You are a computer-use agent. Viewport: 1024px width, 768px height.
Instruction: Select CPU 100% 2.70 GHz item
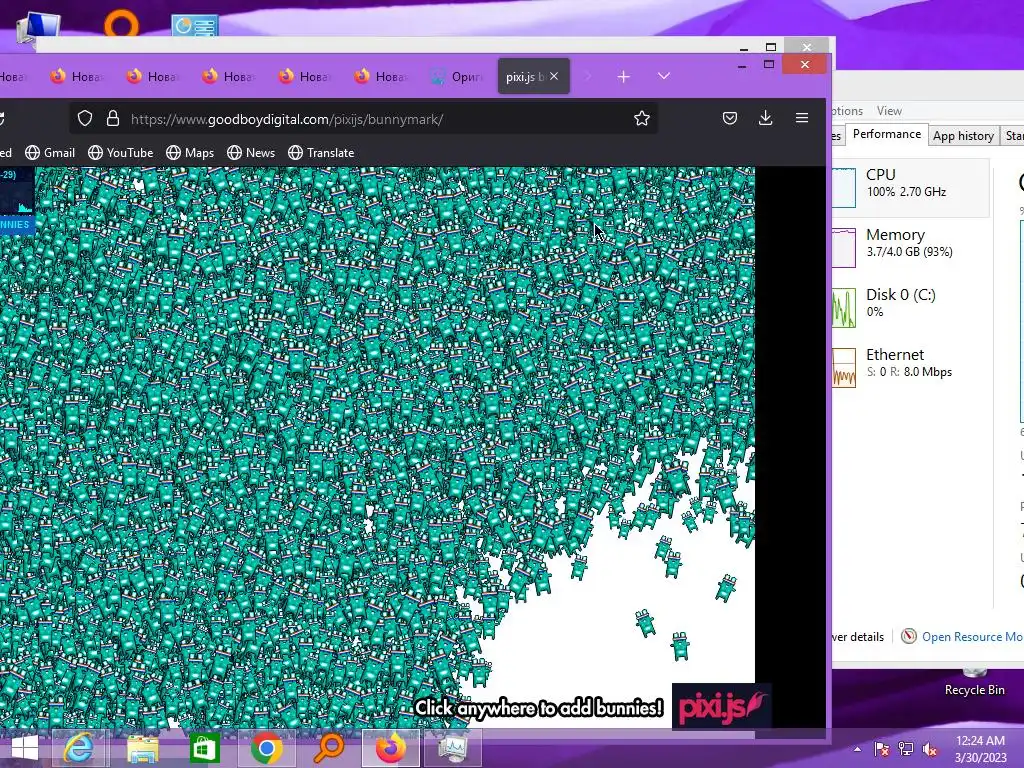click(x=911, y=187)
